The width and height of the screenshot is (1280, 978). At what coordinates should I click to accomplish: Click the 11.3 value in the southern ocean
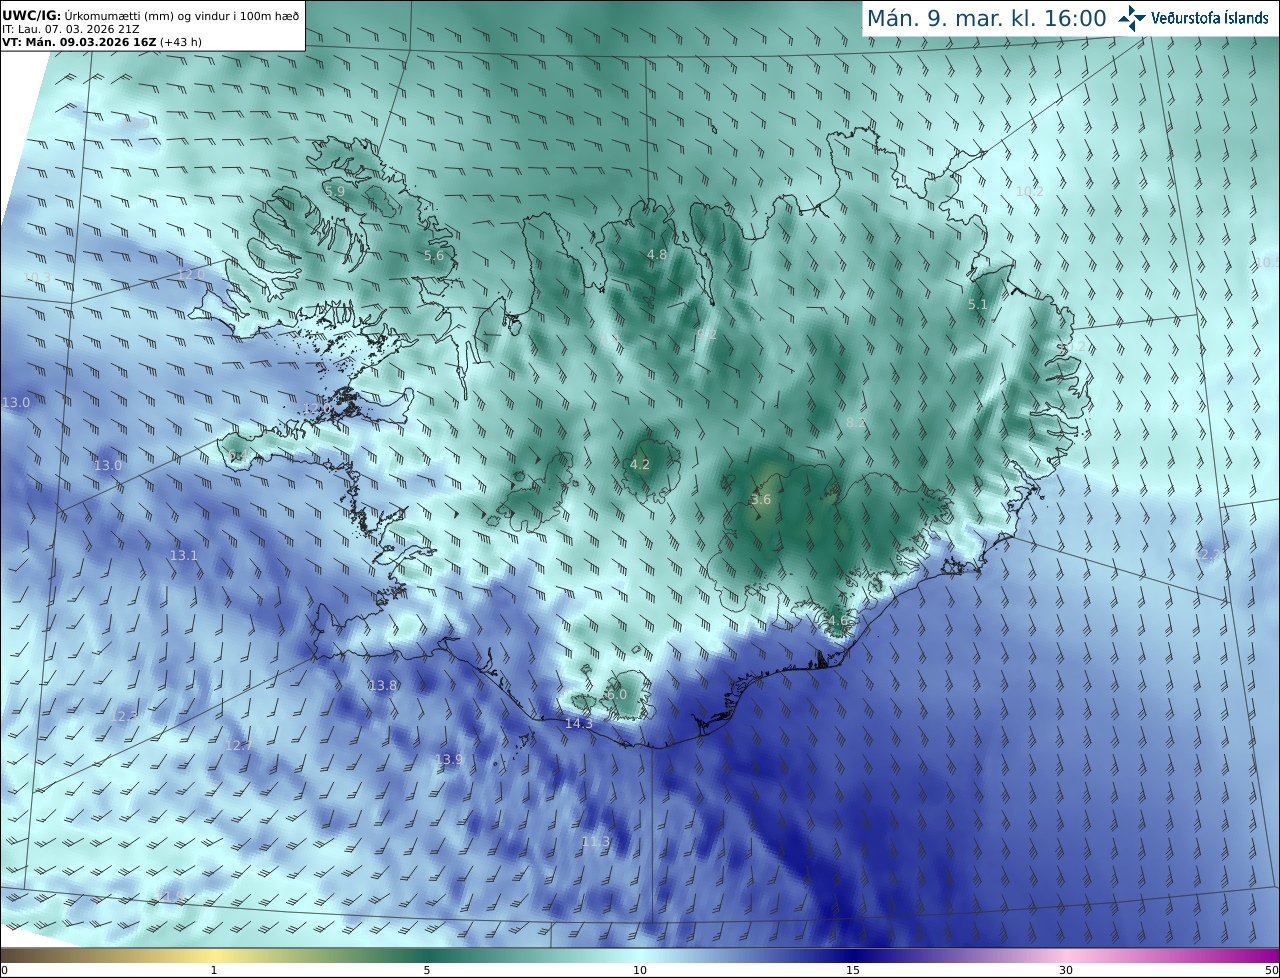coord(596,842)
